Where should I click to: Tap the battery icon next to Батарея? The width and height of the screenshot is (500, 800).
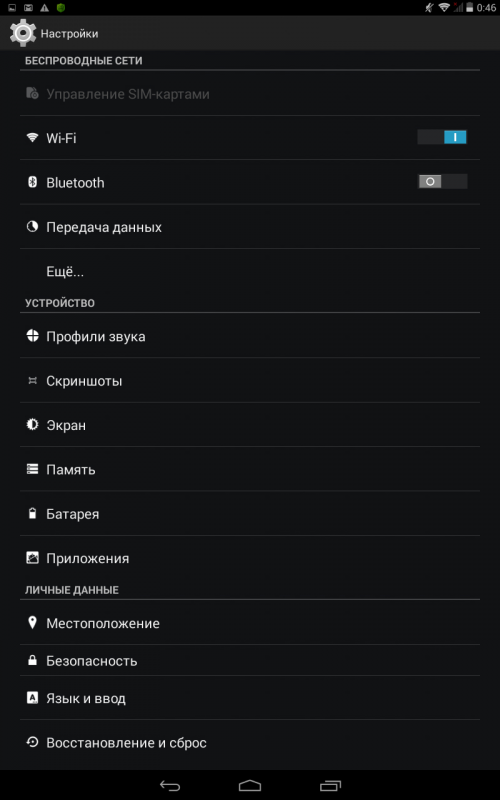click(33, 514)
